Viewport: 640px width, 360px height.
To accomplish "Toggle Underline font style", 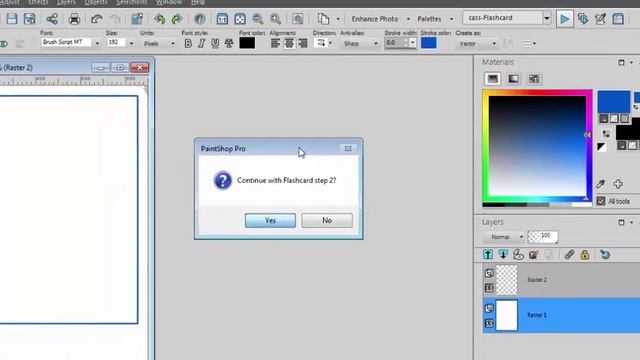I will click(215, 43).
